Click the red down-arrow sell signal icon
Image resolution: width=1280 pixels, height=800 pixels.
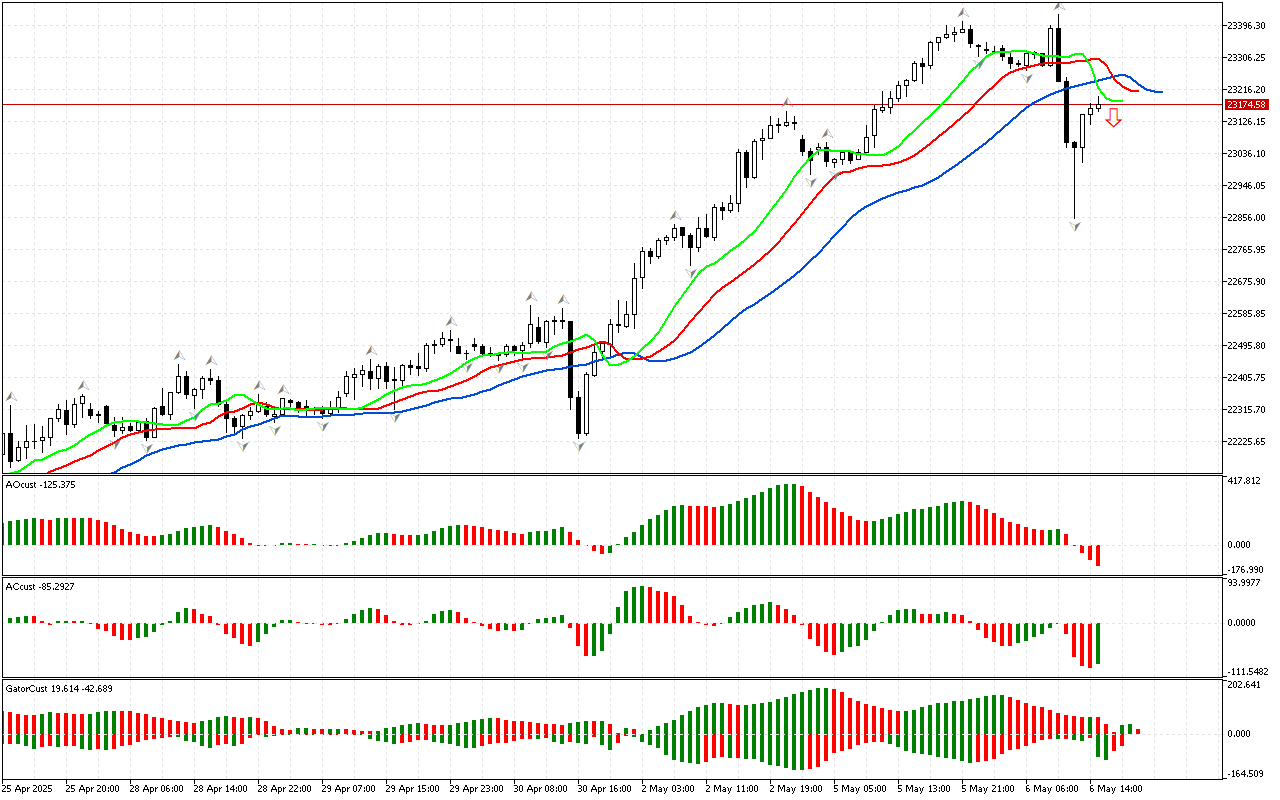pyautogui.click(x=1113, y=118)
